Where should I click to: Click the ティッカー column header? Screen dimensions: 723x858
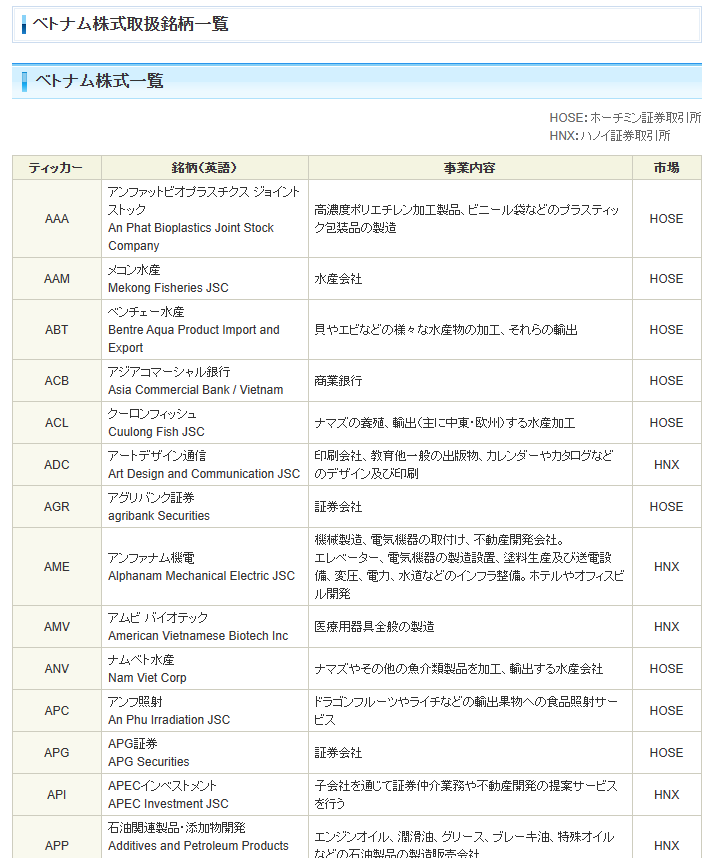click(x=56, y=167)
